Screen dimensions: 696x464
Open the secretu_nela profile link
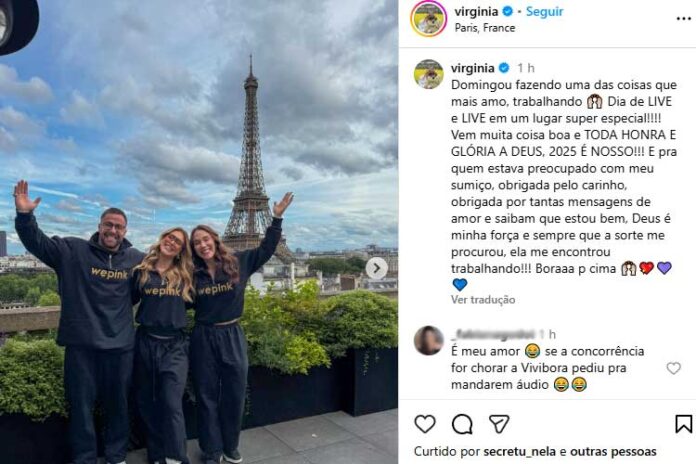pyautogui.click(x=519, y=452)
